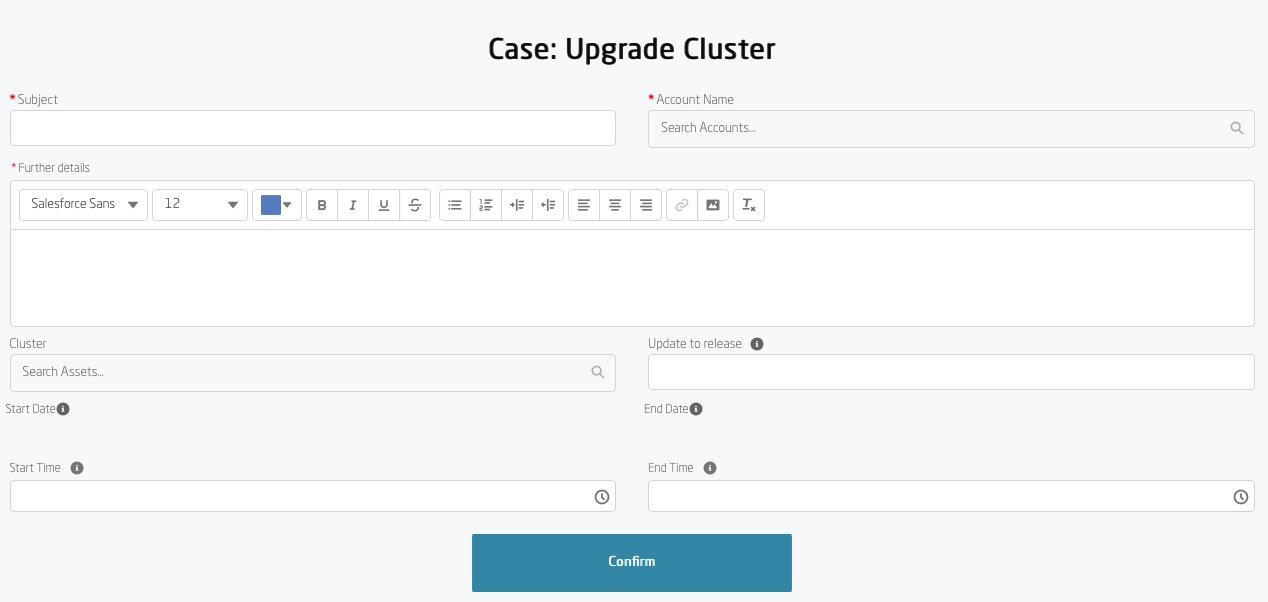This screenshot has height=602, width=1268.
Task: Open the clock picker for Start Time
Action: point(602,497)
